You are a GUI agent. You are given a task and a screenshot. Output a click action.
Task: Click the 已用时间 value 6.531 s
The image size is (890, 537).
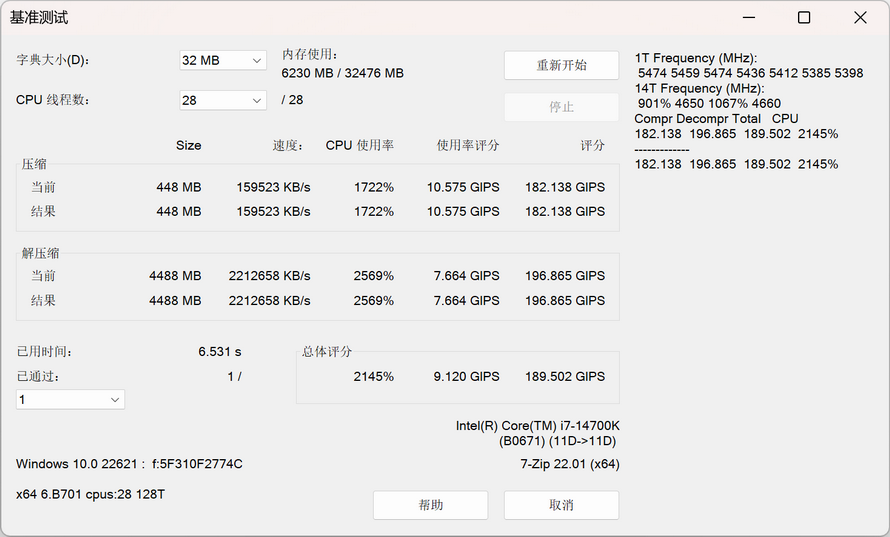220,352
